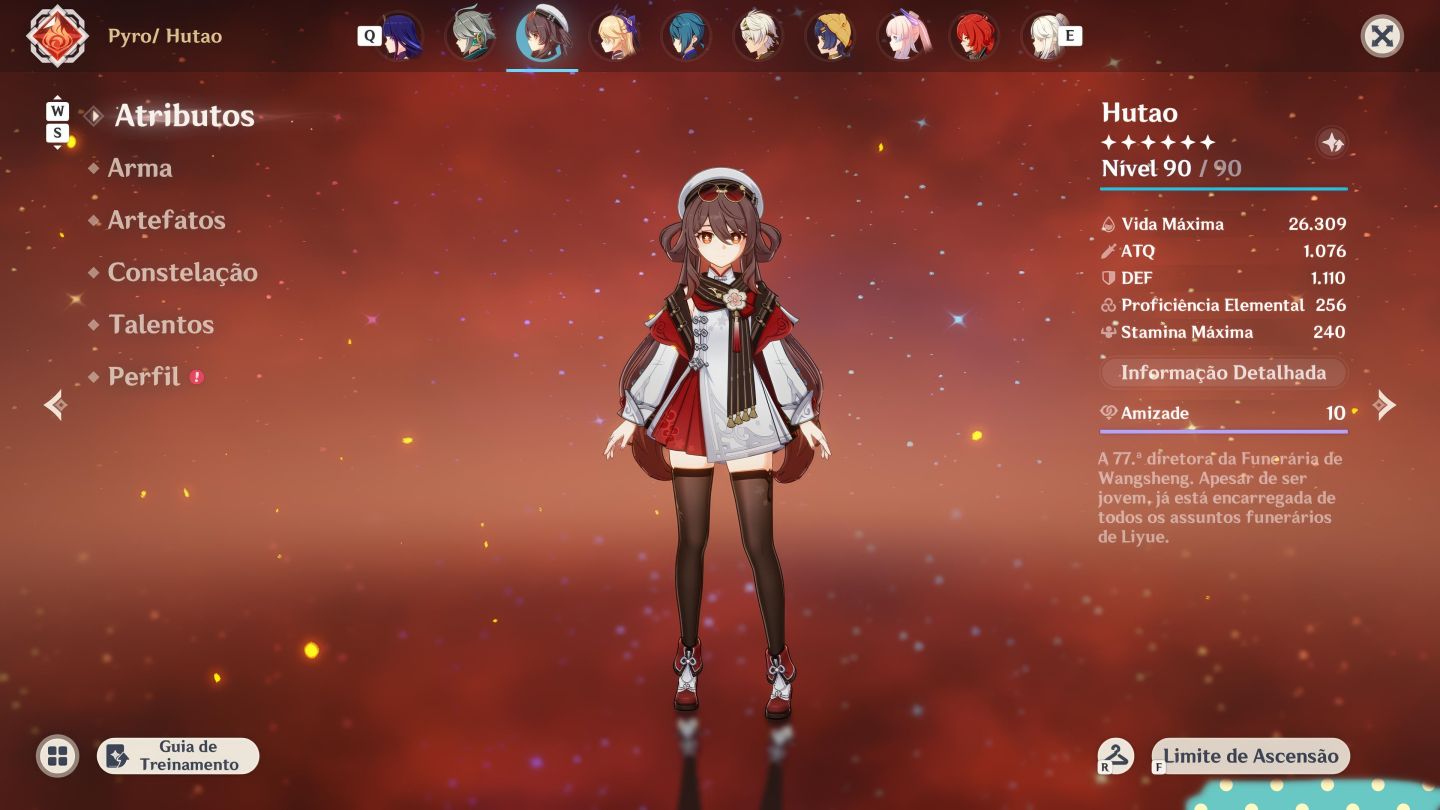Click the E key hint for next character

pos(1070,36)
